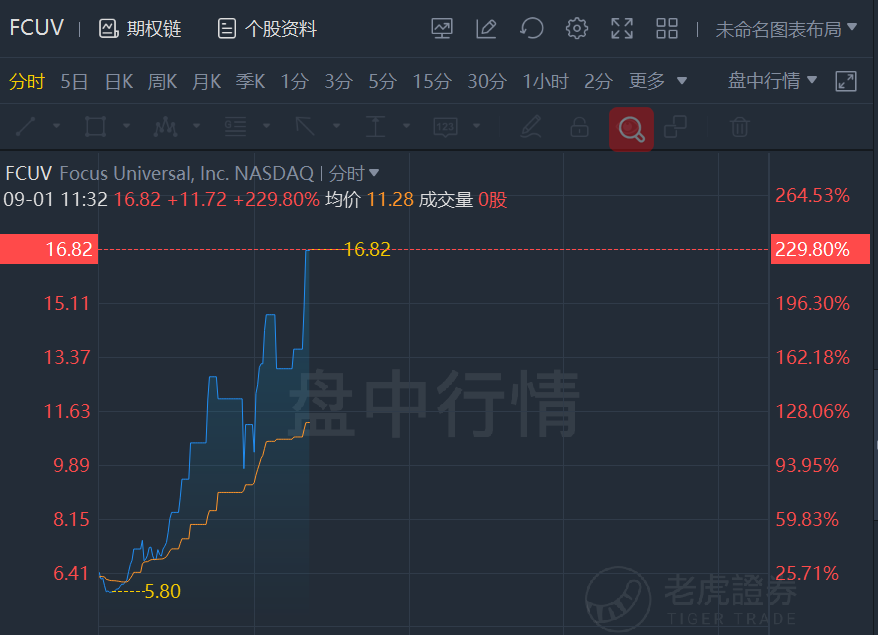Select the arrow drawing tool
Screen dimensions: 878x635
305,127
